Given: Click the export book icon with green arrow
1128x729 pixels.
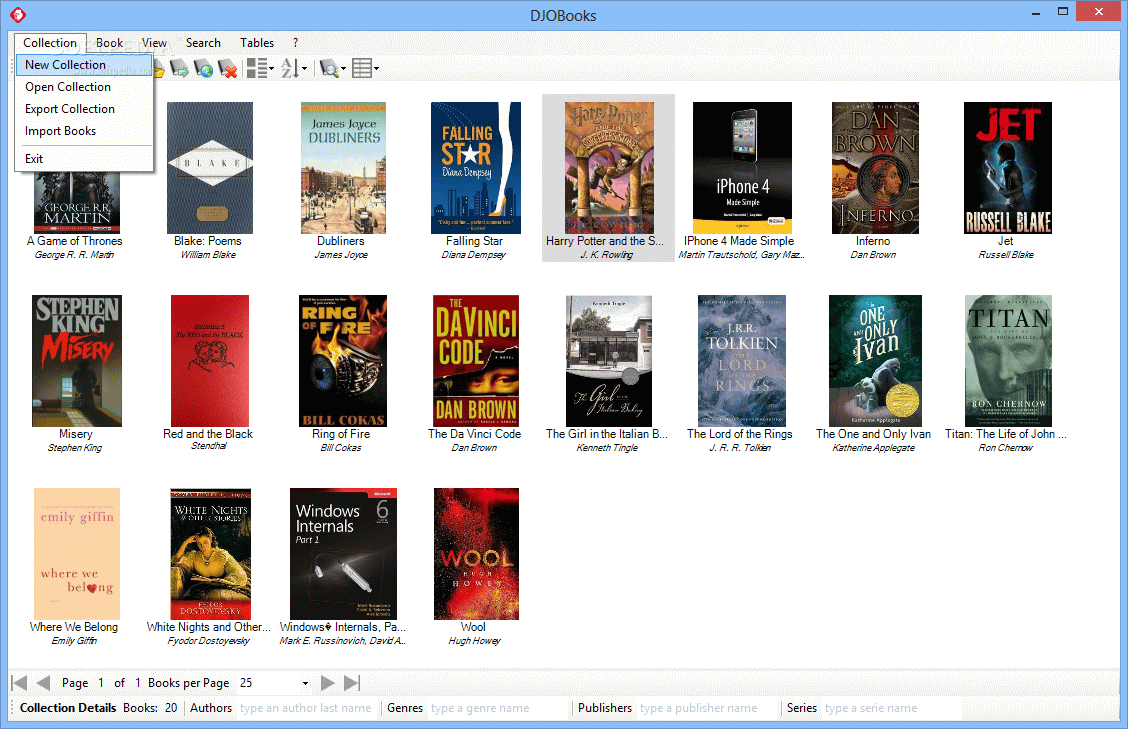Looking at the screenshot, I should point(179,68).
